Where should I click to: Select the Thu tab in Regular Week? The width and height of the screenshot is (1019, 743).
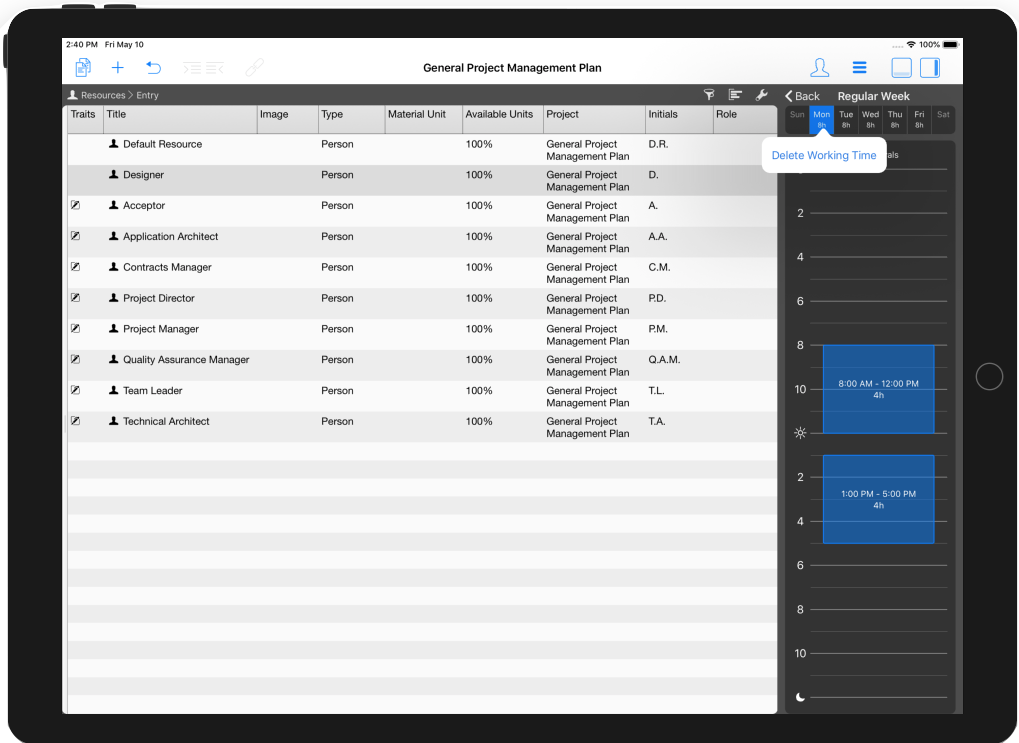point(894,117)
